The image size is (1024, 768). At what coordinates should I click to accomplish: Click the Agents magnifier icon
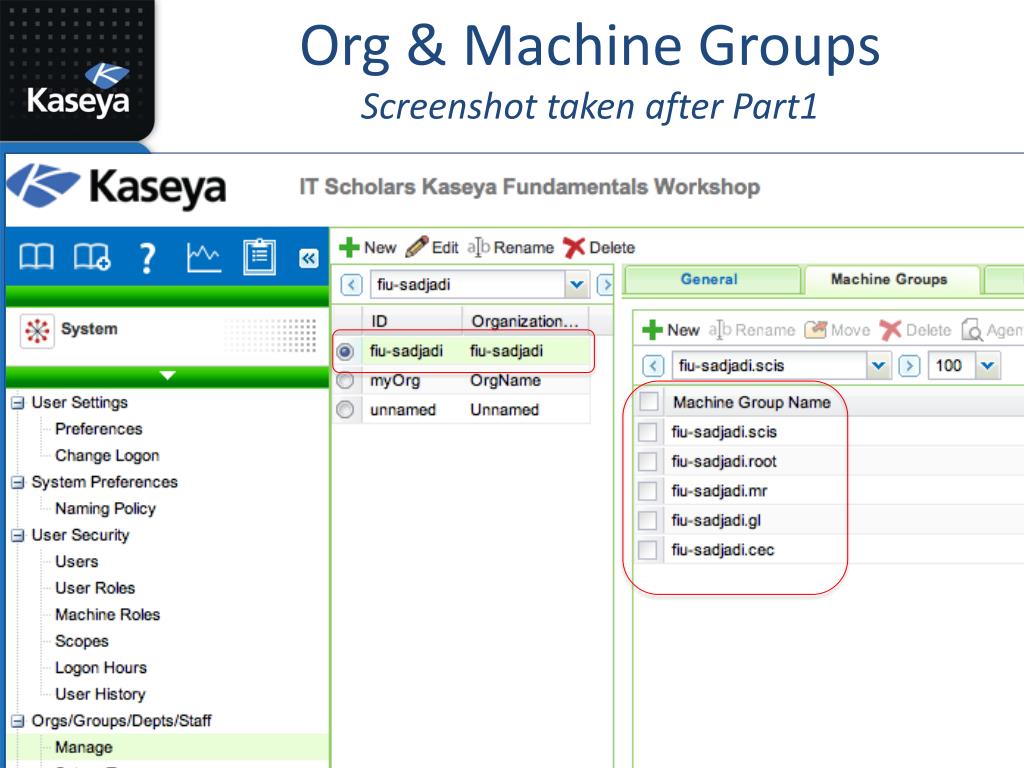point(972,330)
